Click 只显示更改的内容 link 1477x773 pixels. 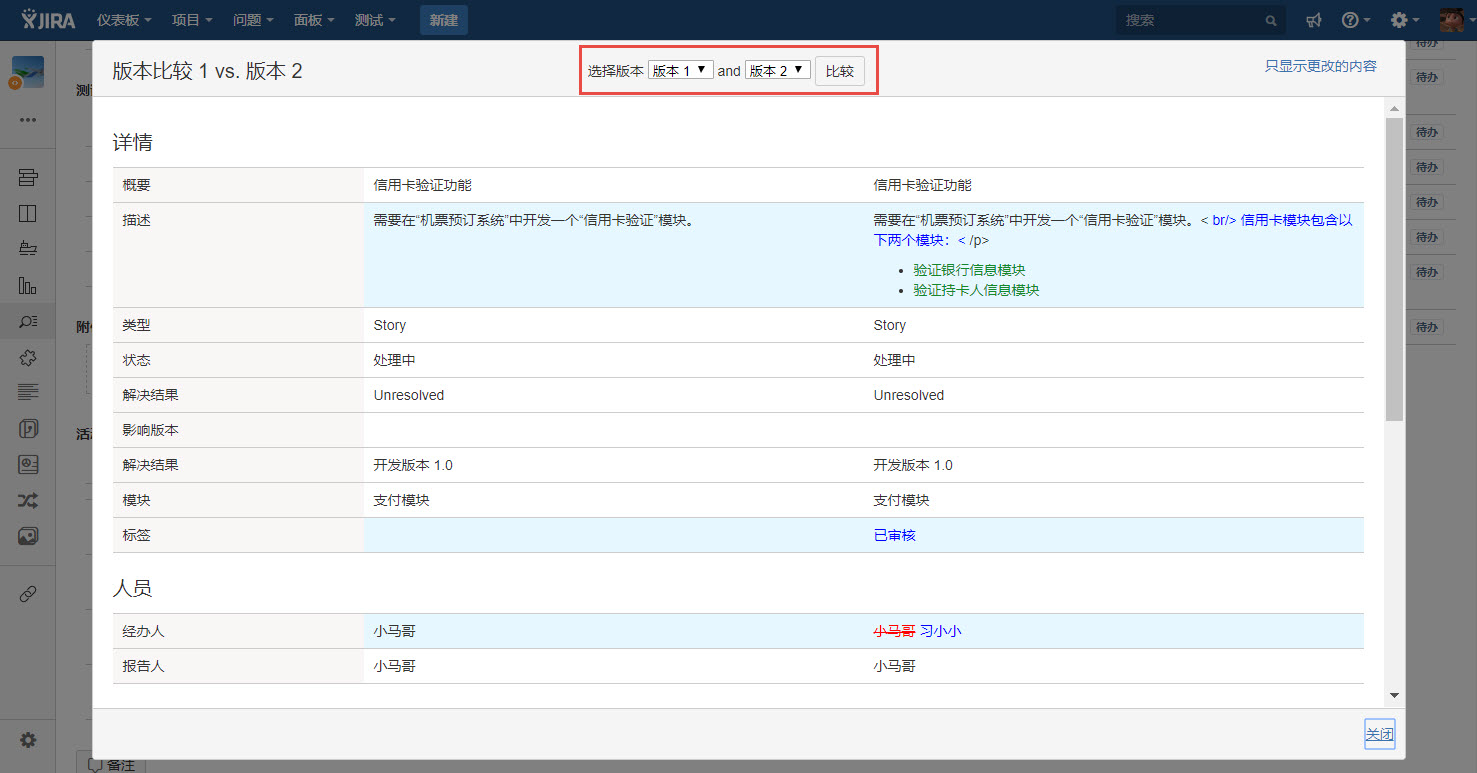pyautogui.click(x=1321, y=66)
